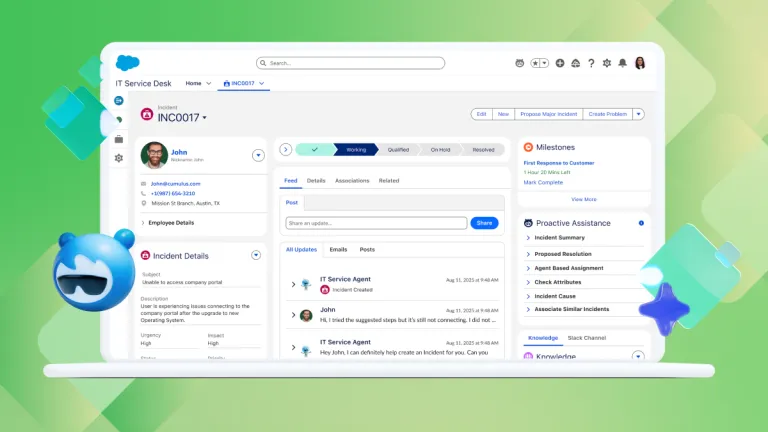Click the Proactive Assistance info icon
768x432 pixels.
641,223
